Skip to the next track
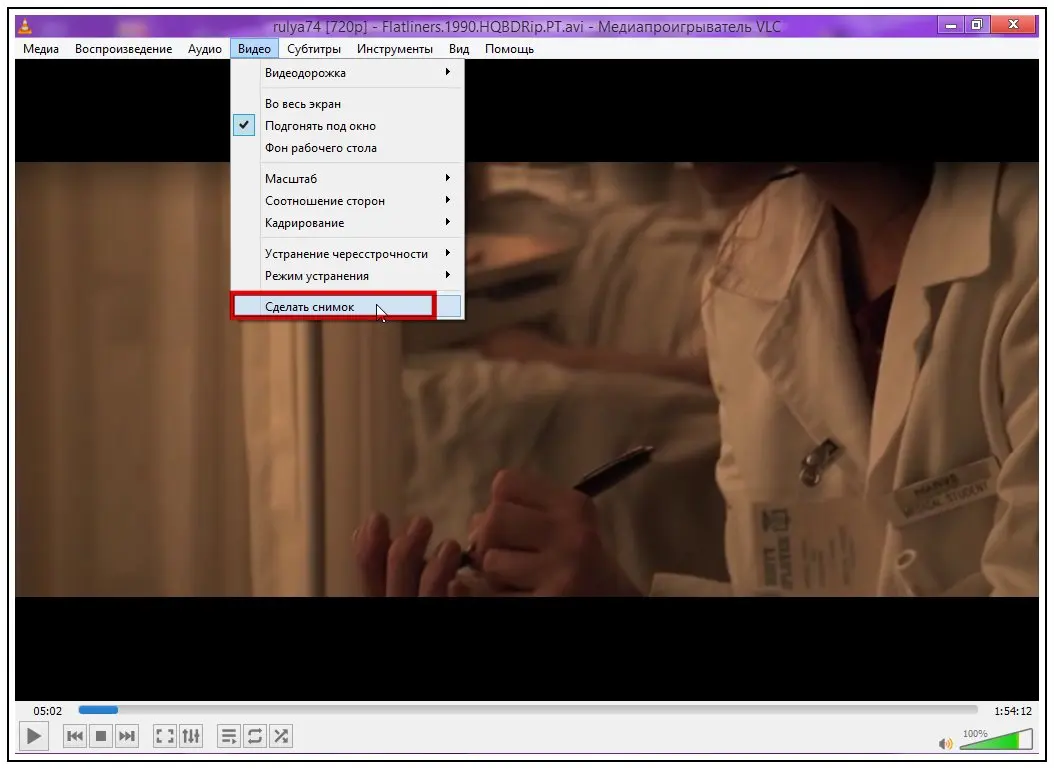Viewport: 1054px width, 769px height. [x=127, y=737]
